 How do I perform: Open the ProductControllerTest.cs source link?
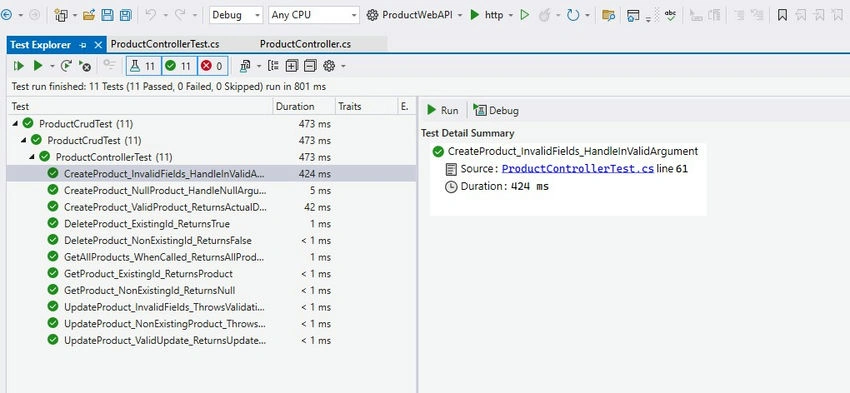point(577,169)
